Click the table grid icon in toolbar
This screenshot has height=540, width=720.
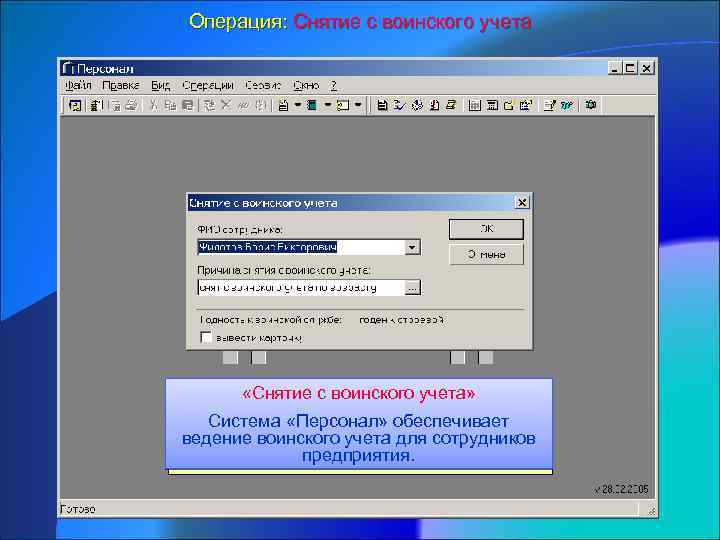(474, 105)
